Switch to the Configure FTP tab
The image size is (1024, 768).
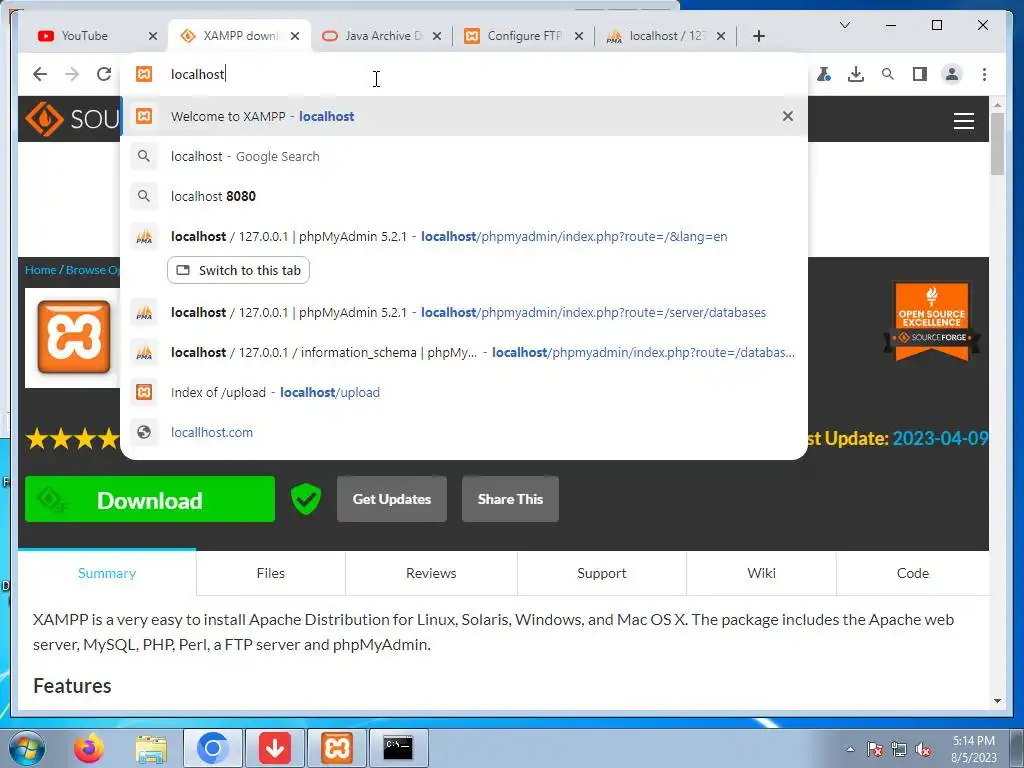[x=516, y=36]
